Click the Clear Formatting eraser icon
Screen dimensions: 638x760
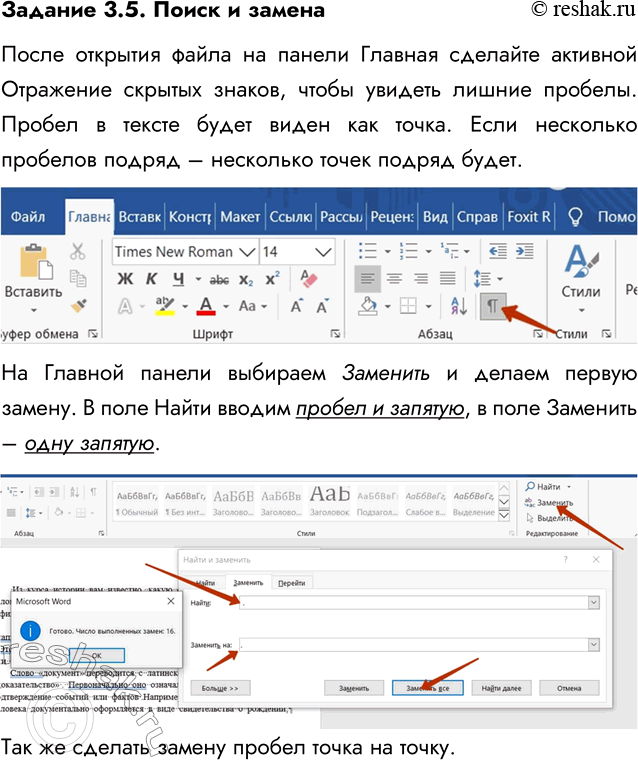(309, 280)
